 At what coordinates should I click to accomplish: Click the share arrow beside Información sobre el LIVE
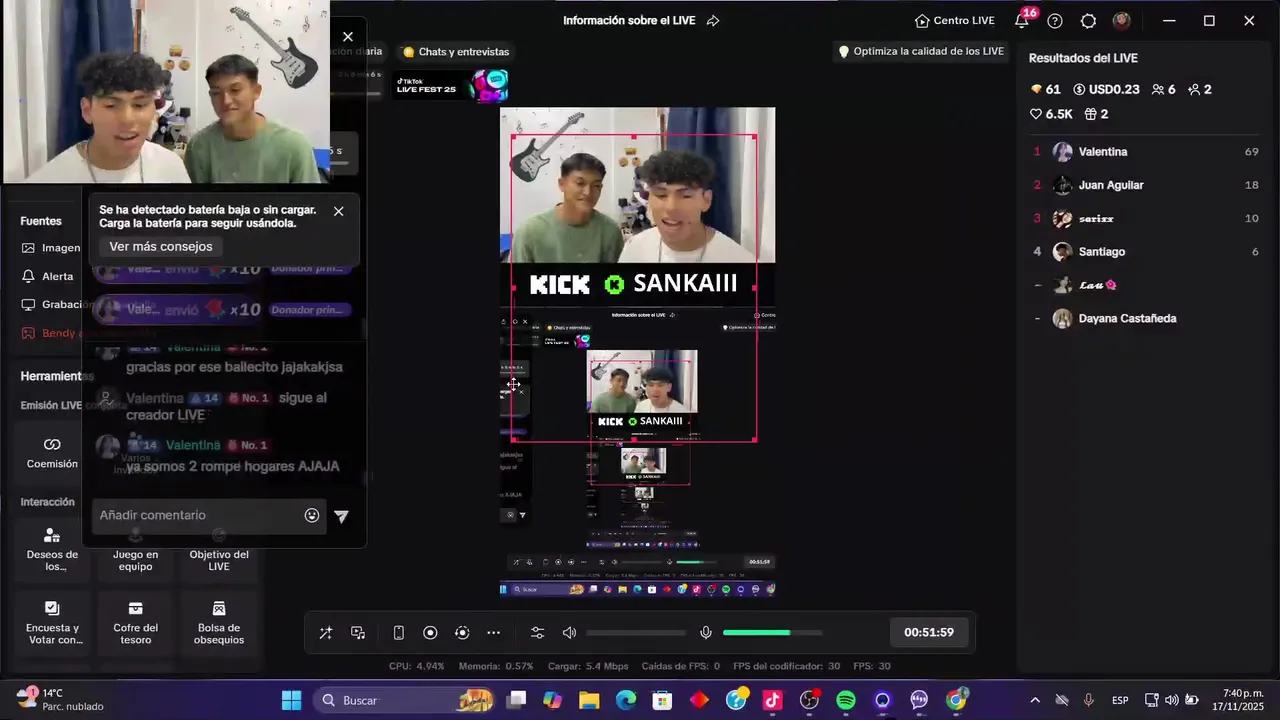[713, 21]
